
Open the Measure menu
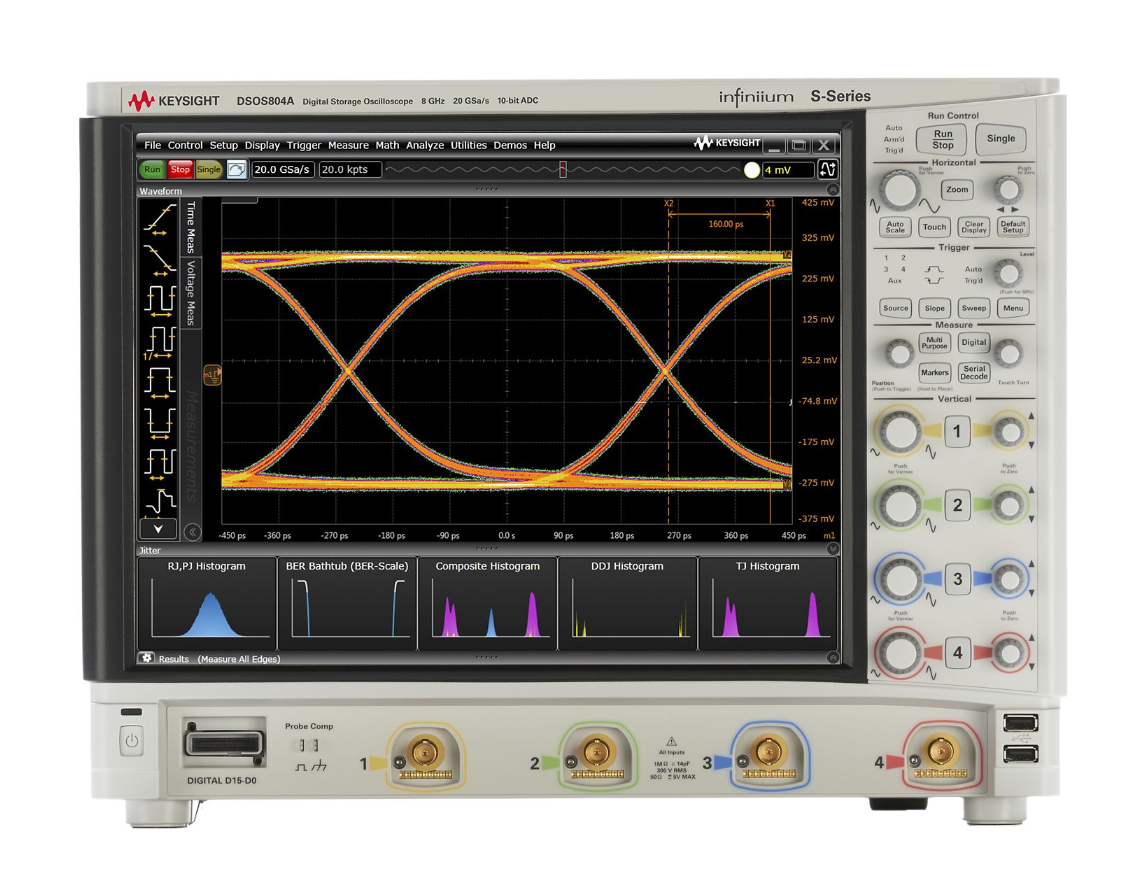point(348,145)
